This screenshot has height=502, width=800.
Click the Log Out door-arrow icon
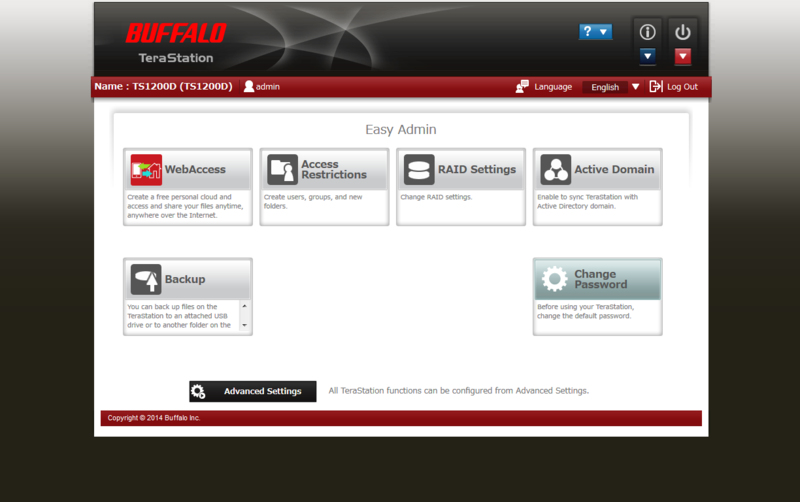tap(656, 86)
